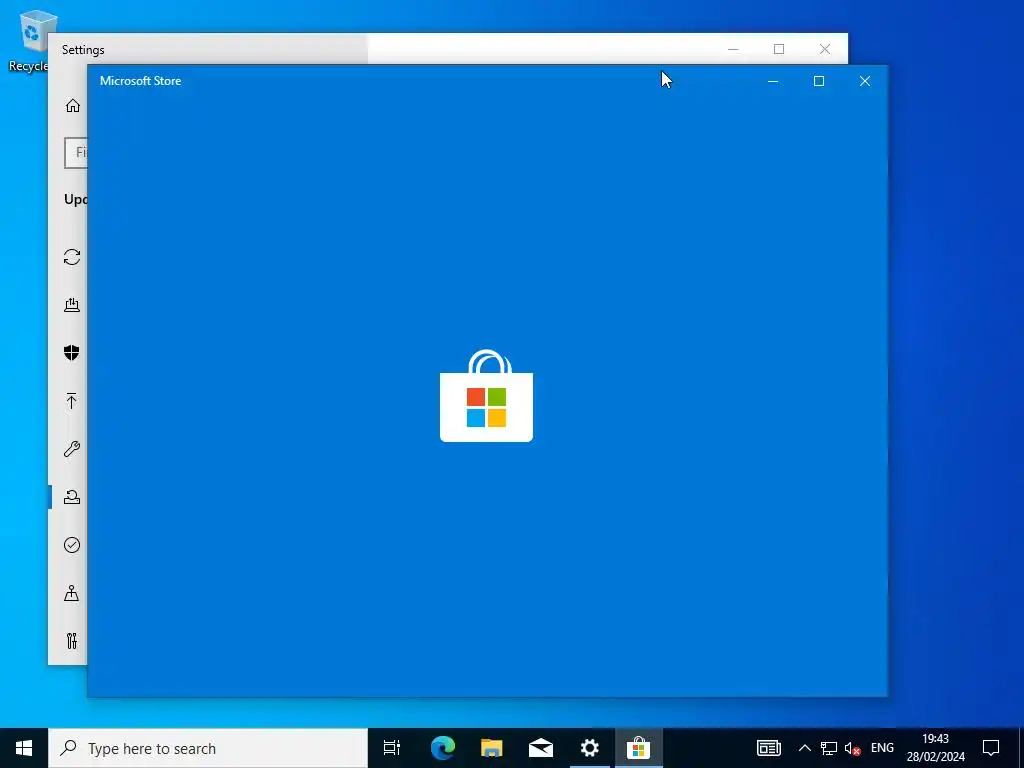Screen dimensions: 1024x768
Task: Select Recovery icon in Settings sidebar
Action: pyautogui.click(x=72, y=496)
